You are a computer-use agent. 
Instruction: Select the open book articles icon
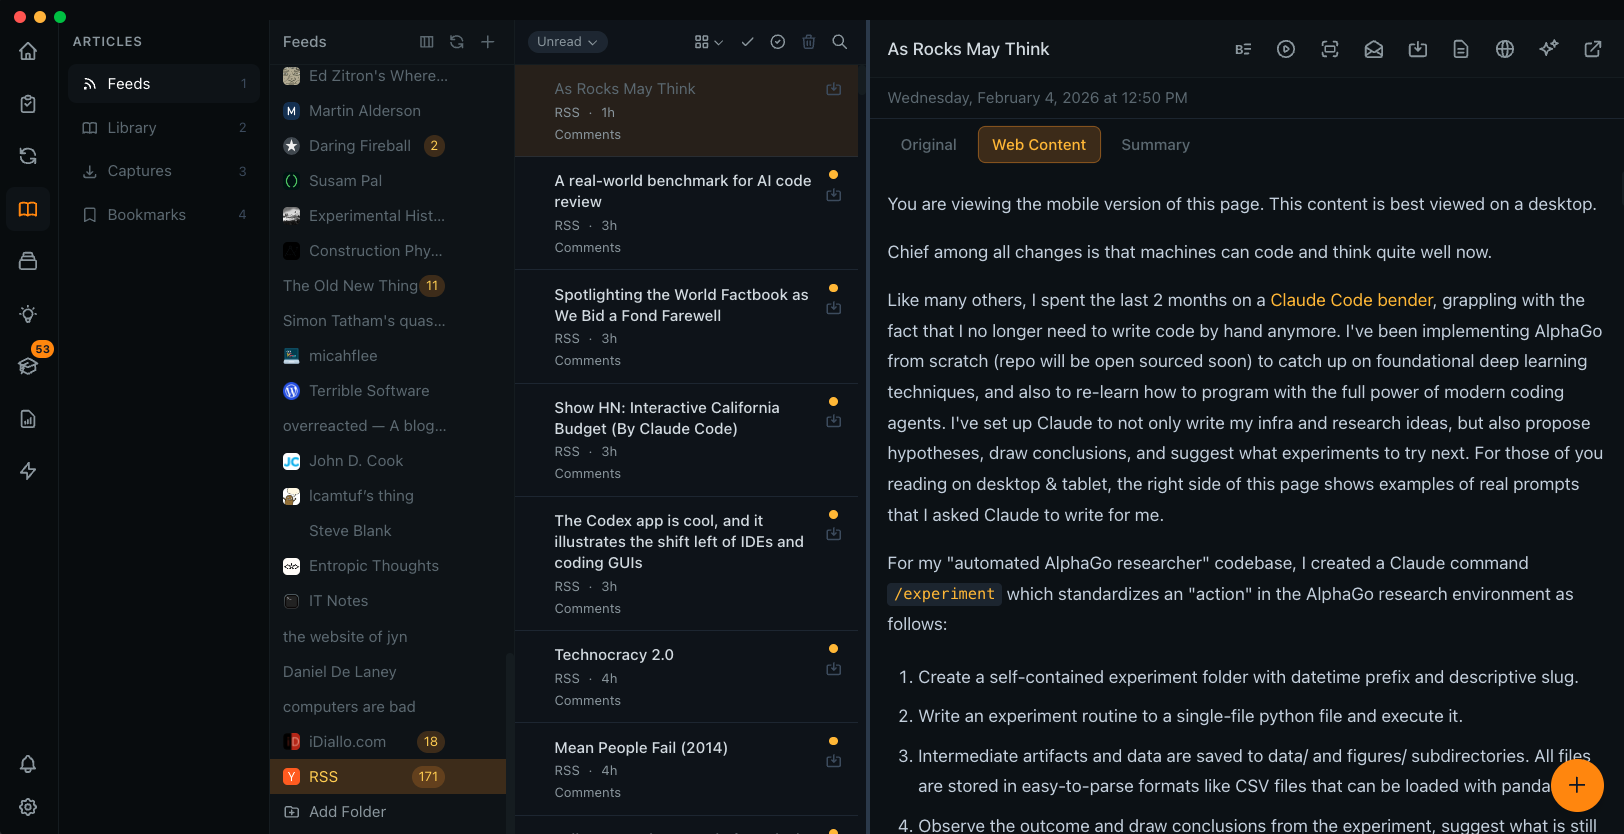[28, 209]
